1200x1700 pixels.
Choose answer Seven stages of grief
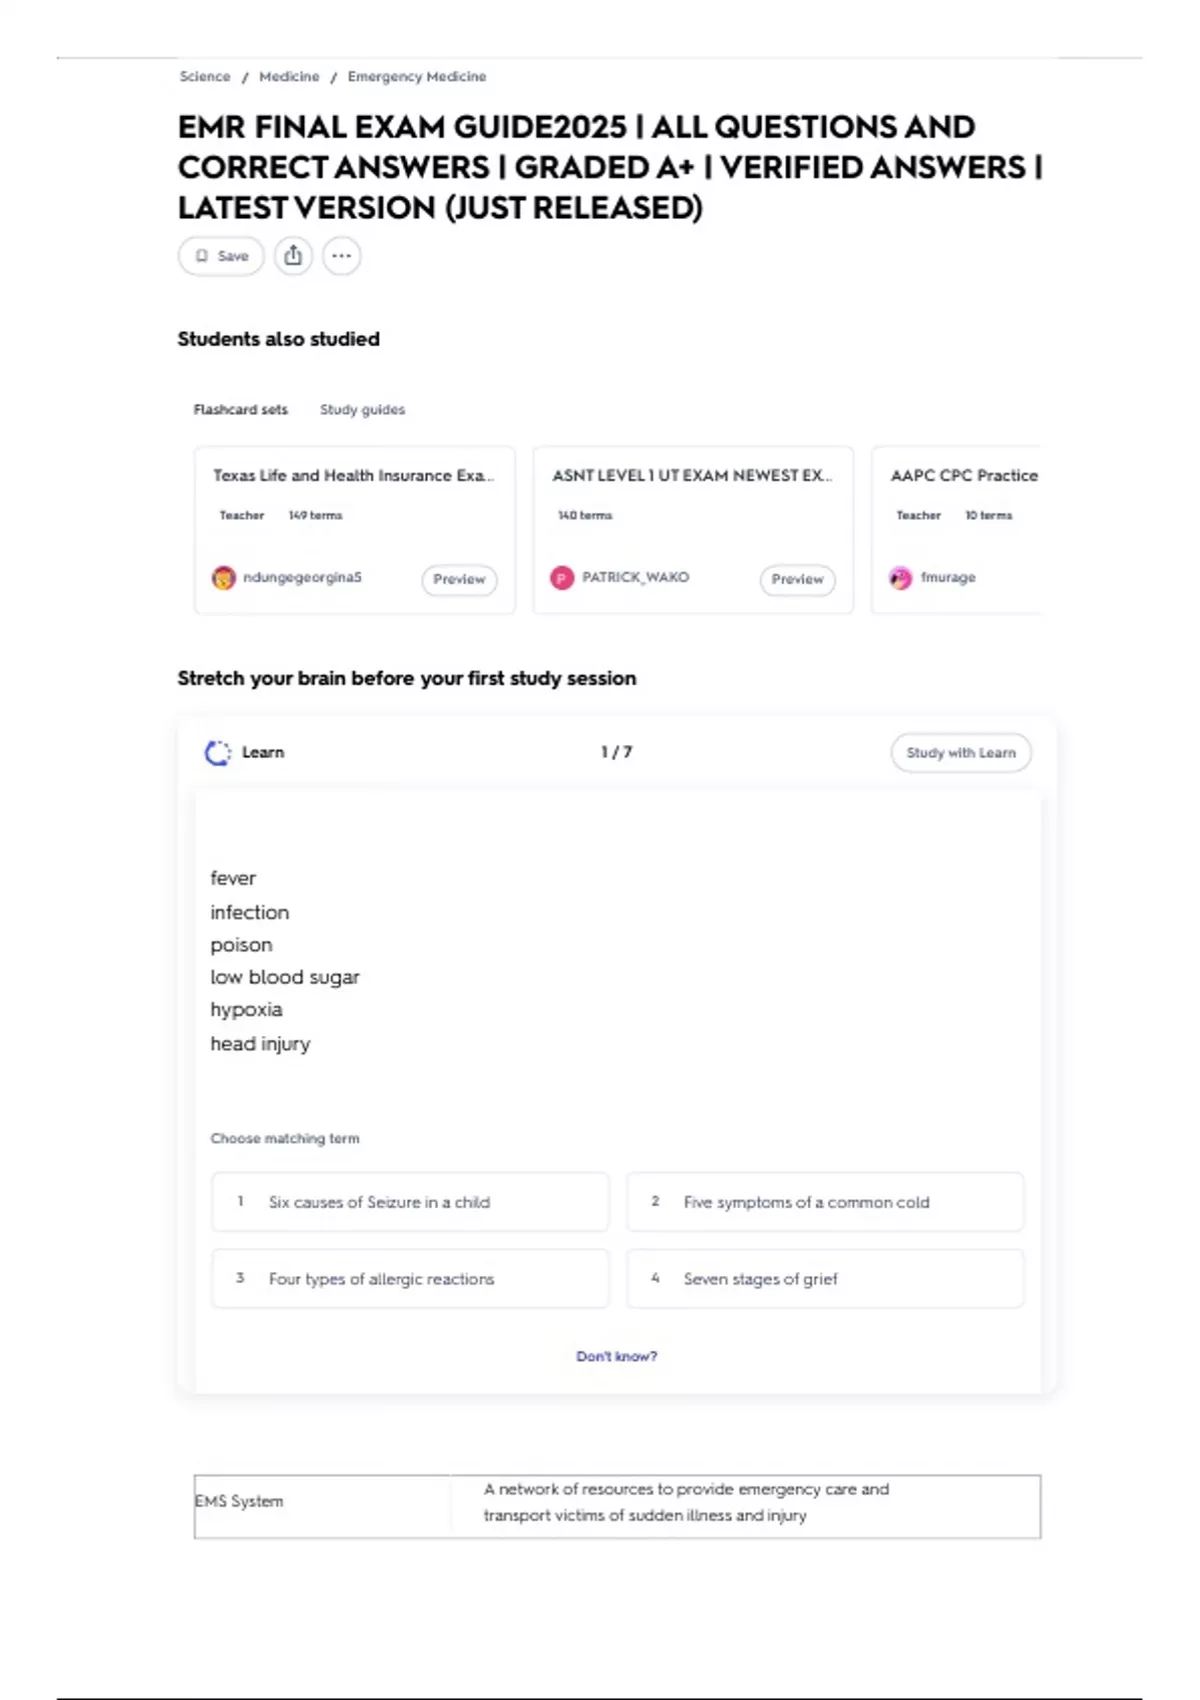click(825, 1279)
